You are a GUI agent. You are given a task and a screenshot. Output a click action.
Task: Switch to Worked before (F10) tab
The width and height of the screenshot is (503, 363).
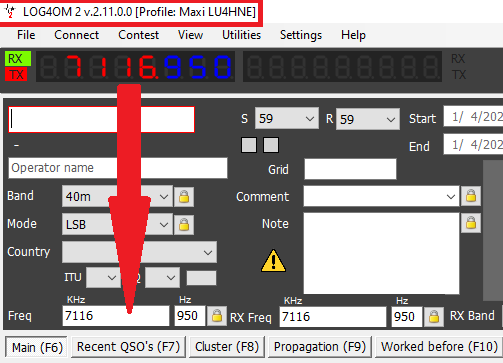tap(439, 347)
